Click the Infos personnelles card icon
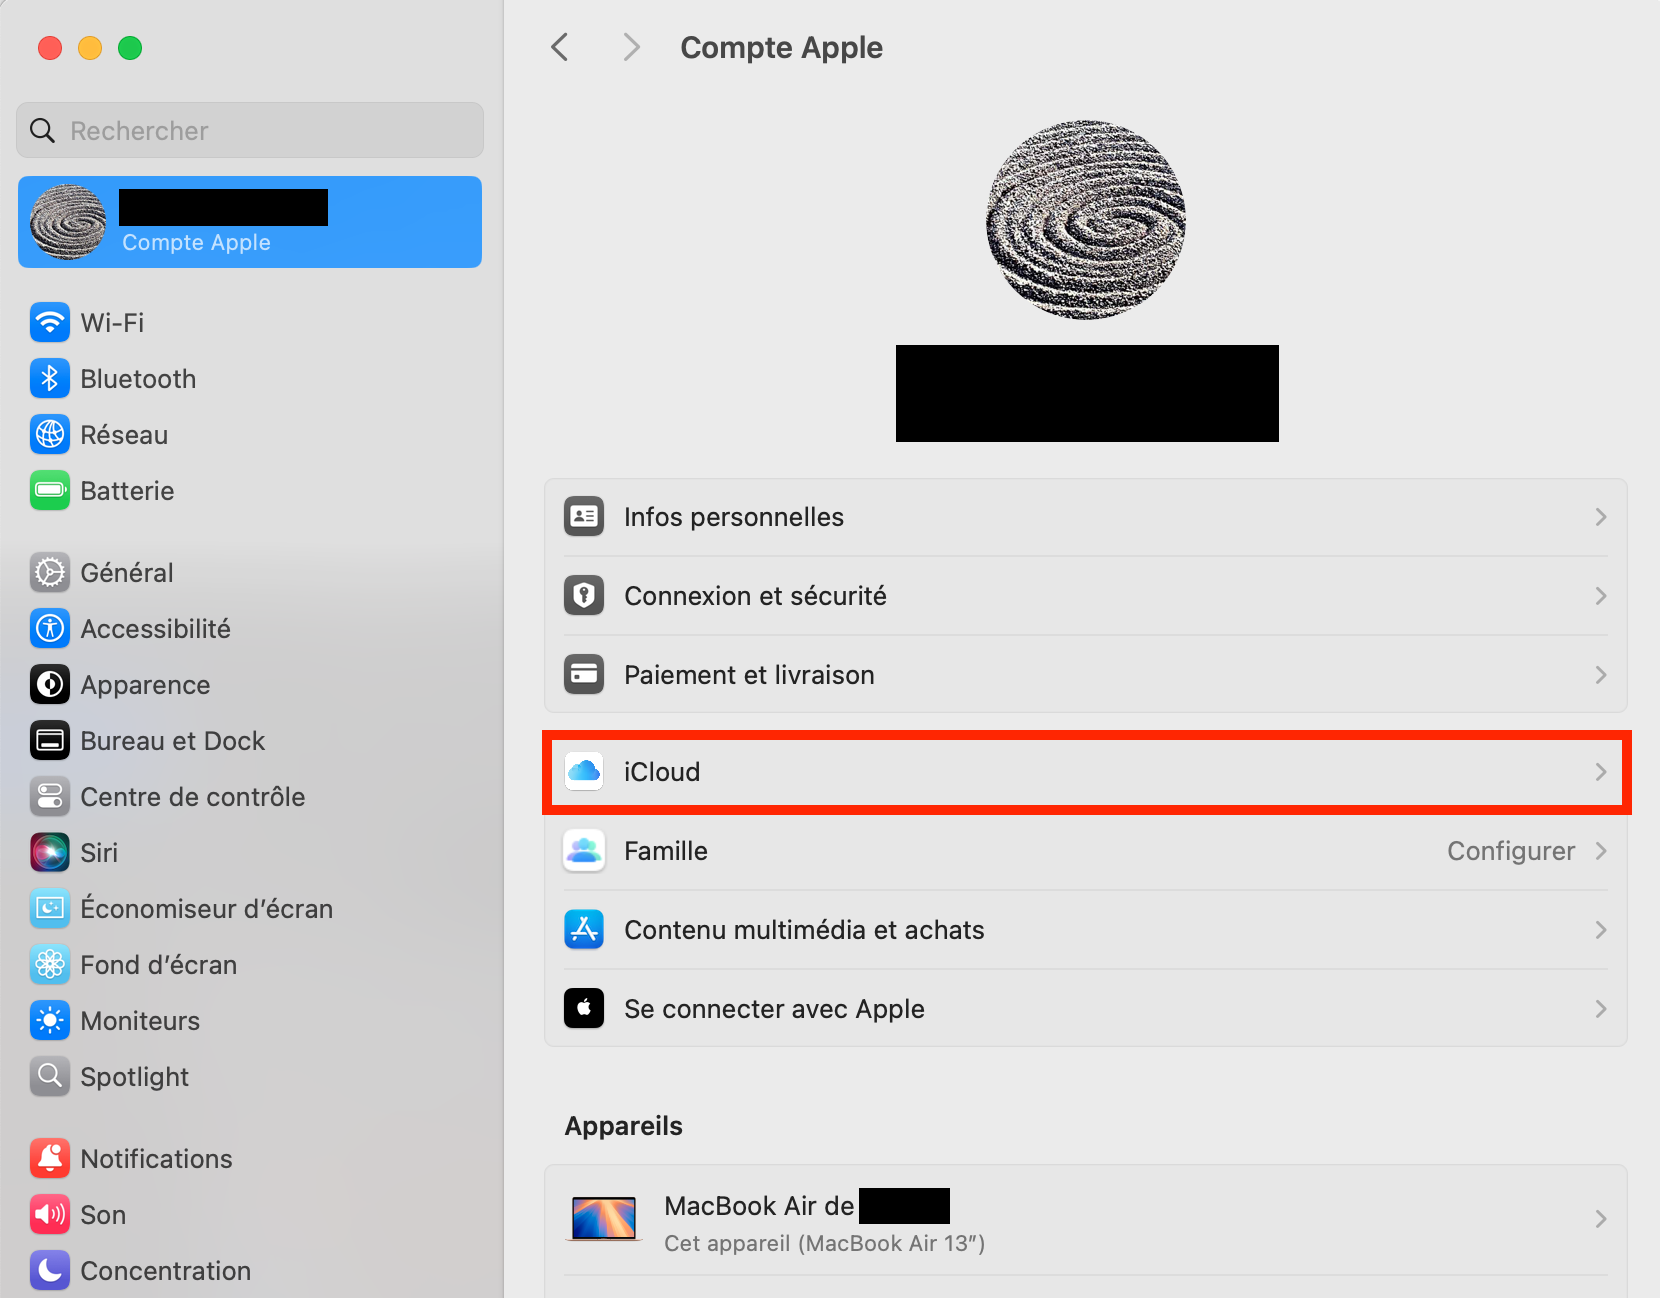Image resolution: width=1660 pixels, height=1298 pixels. click(x=584, y=516)
